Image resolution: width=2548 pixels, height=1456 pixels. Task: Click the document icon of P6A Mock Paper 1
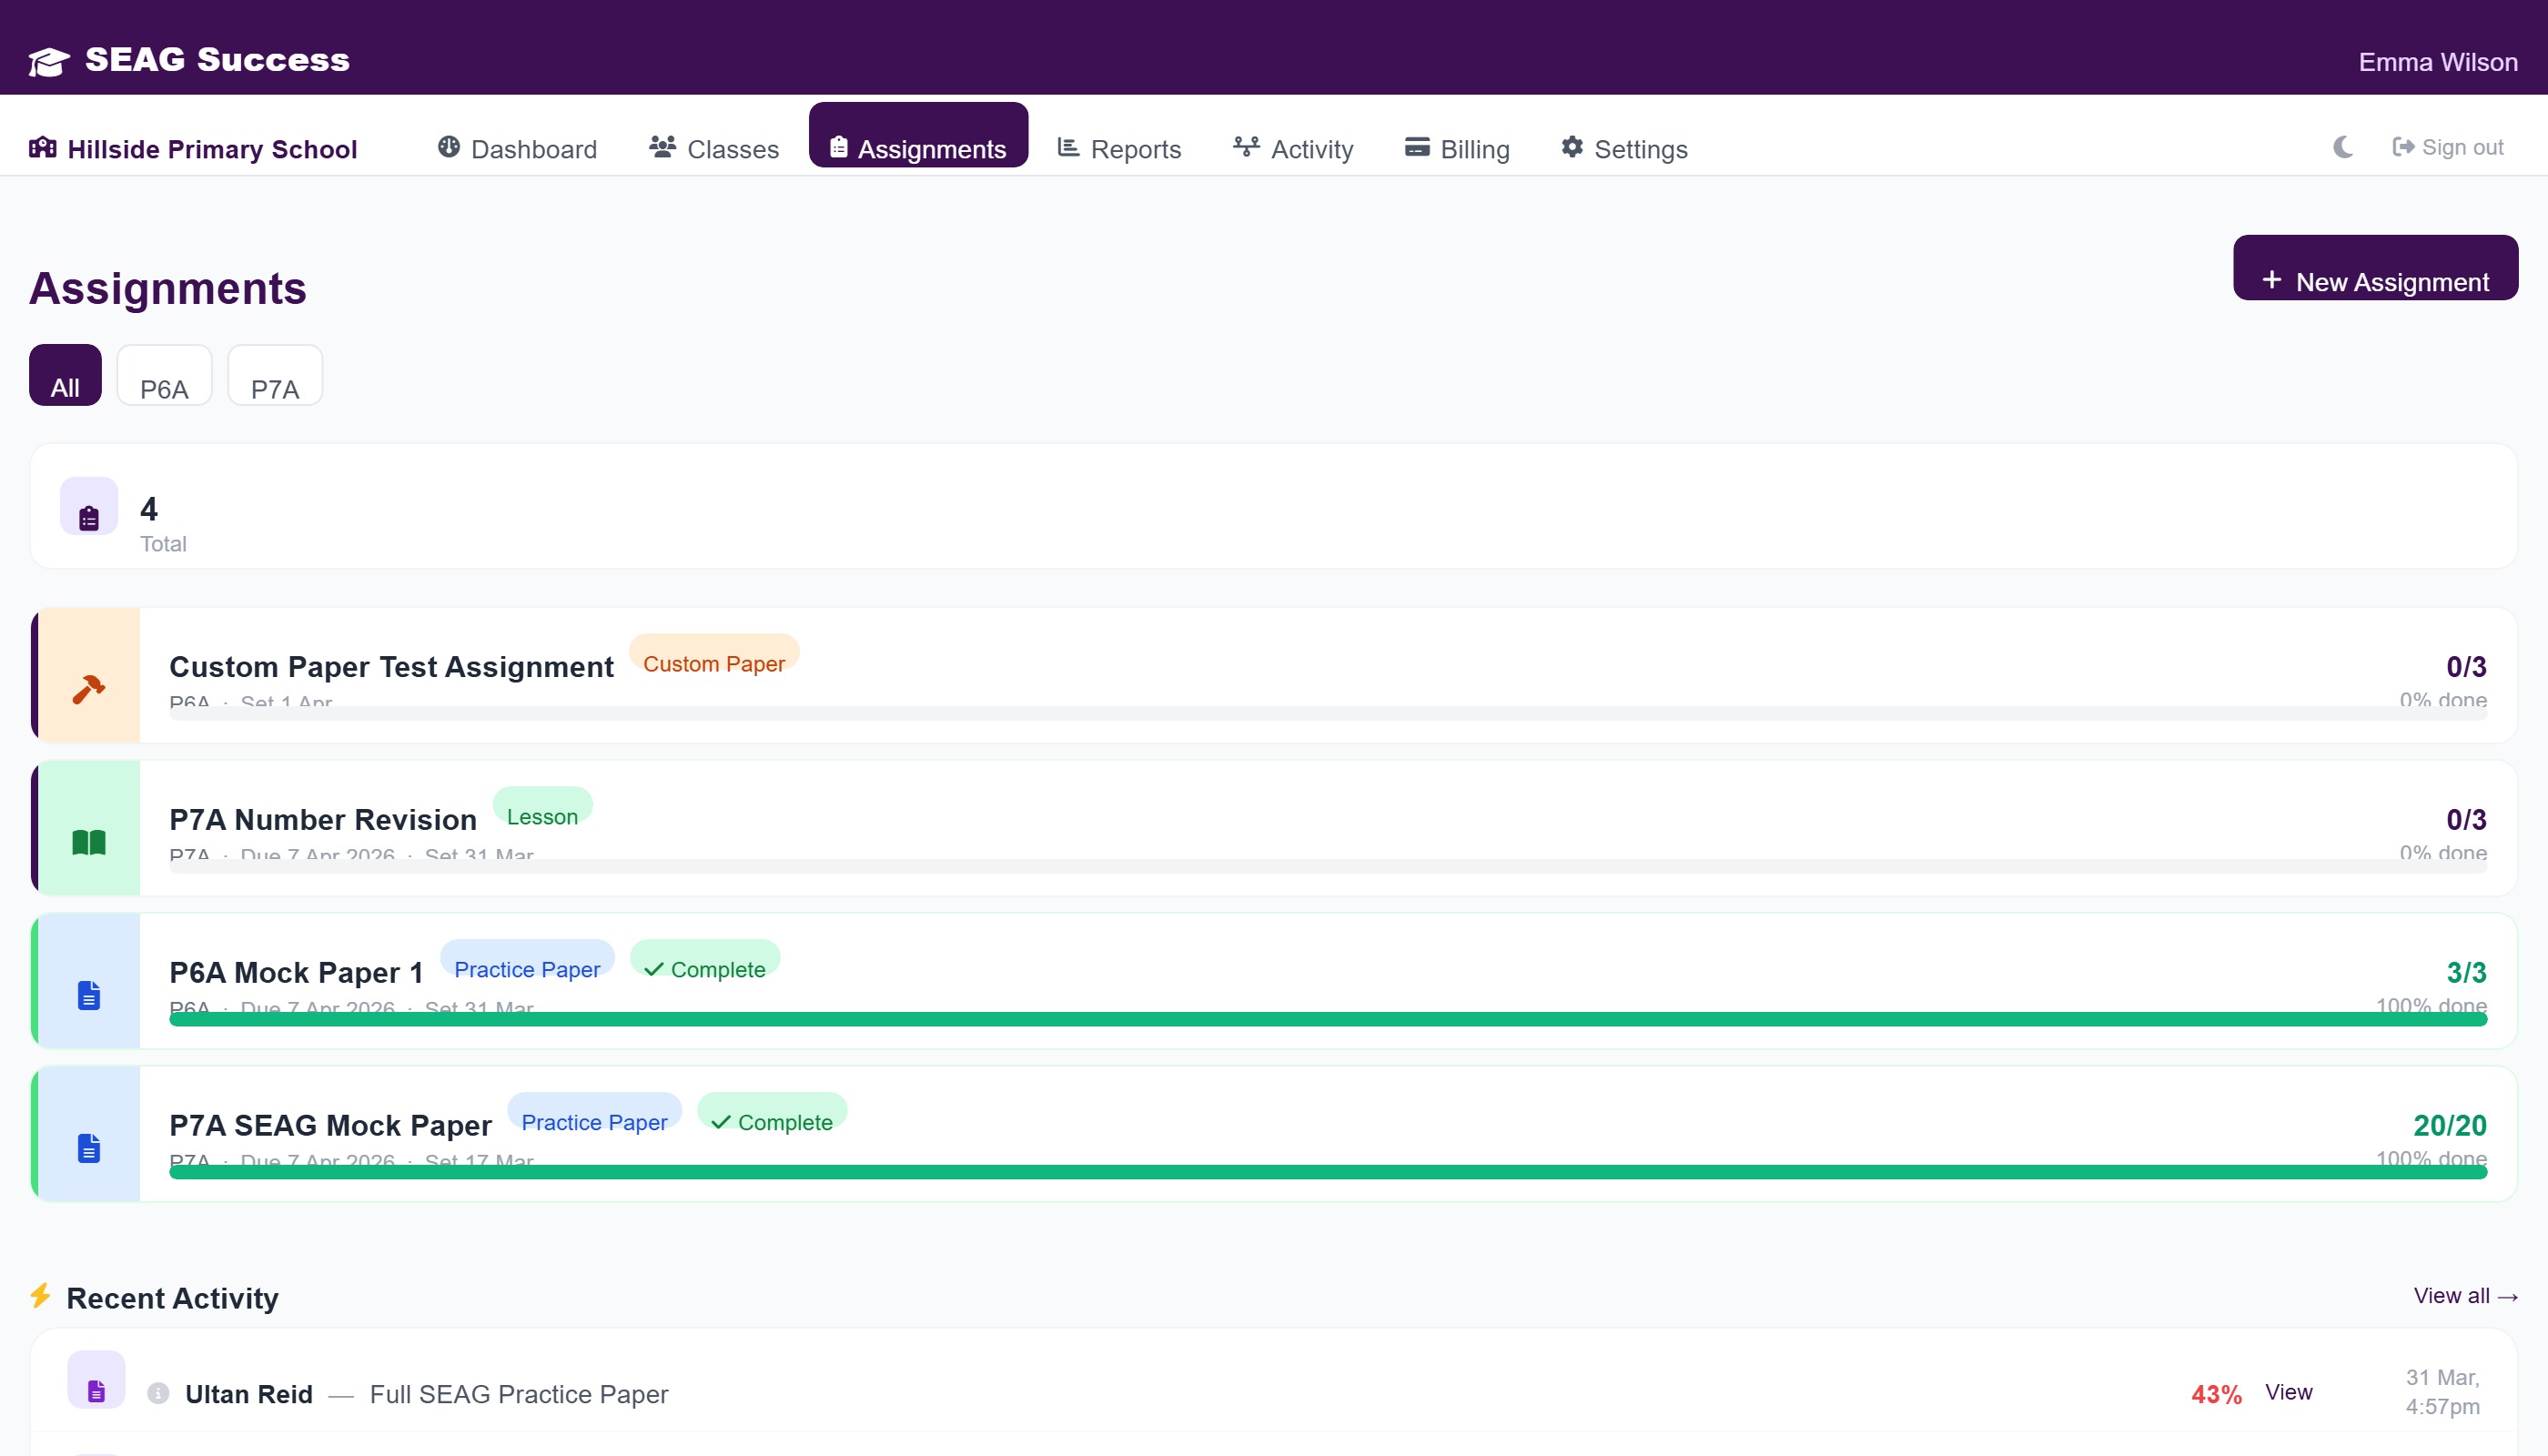89,995
